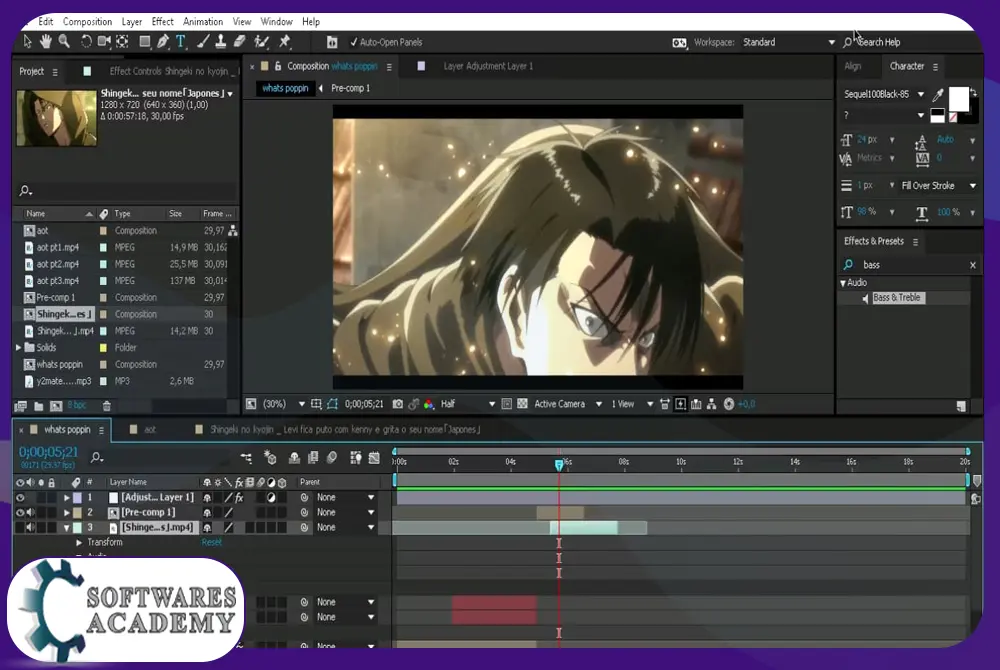Open the Layer menu

click(x=131, y=22)
